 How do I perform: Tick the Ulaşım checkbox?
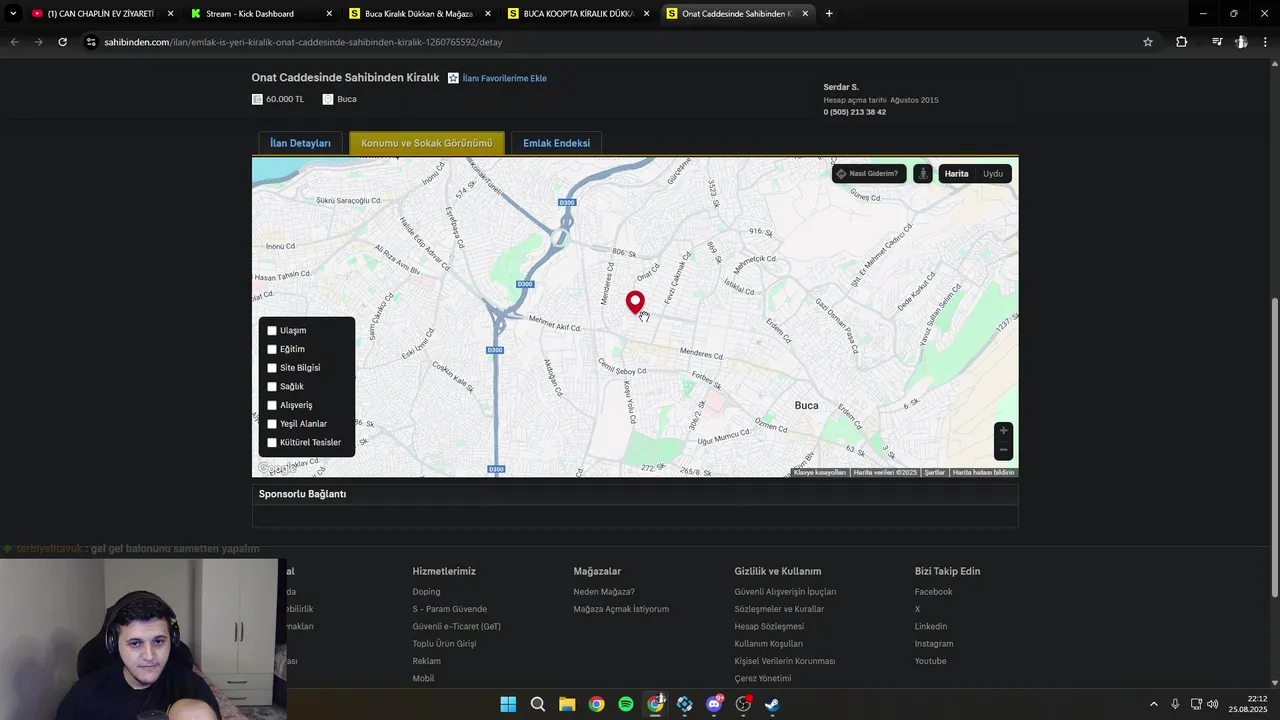click(x=272, y=331)
